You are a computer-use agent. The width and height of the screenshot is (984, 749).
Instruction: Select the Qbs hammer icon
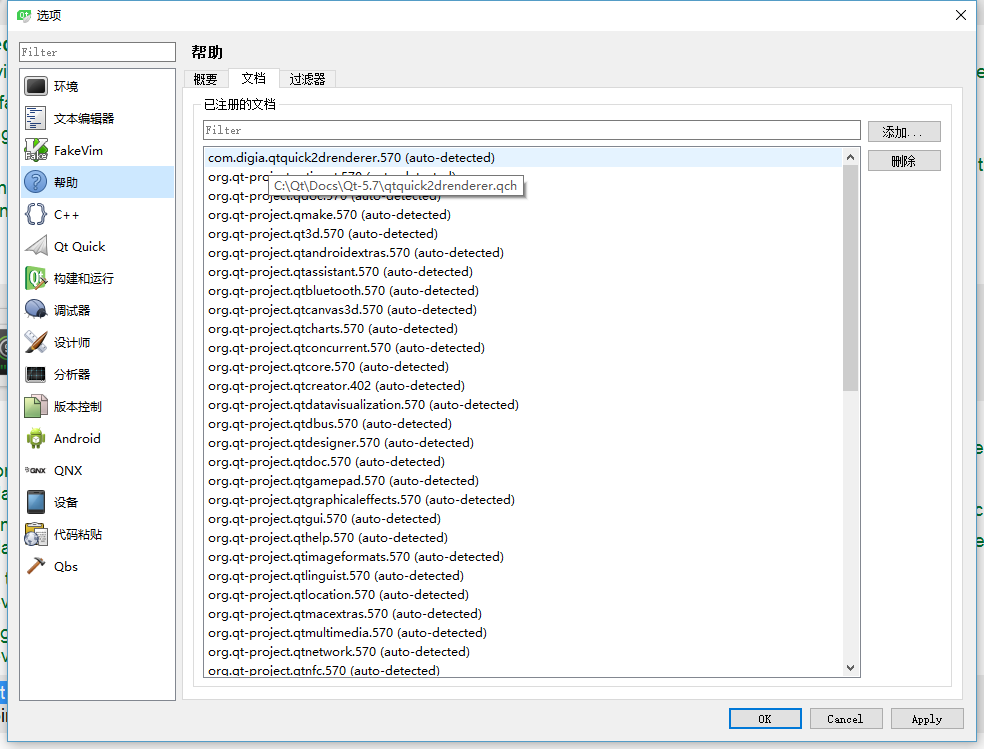(36, 566)
